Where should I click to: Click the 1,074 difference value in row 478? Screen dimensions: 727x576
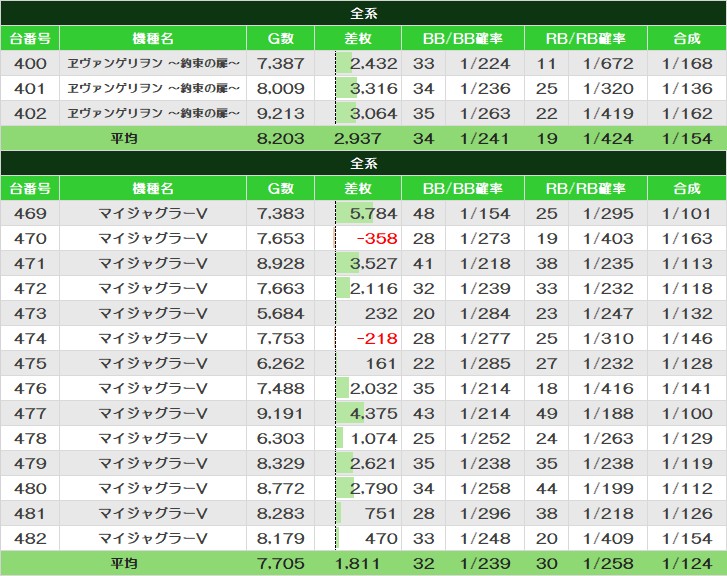tap(374, 439)
